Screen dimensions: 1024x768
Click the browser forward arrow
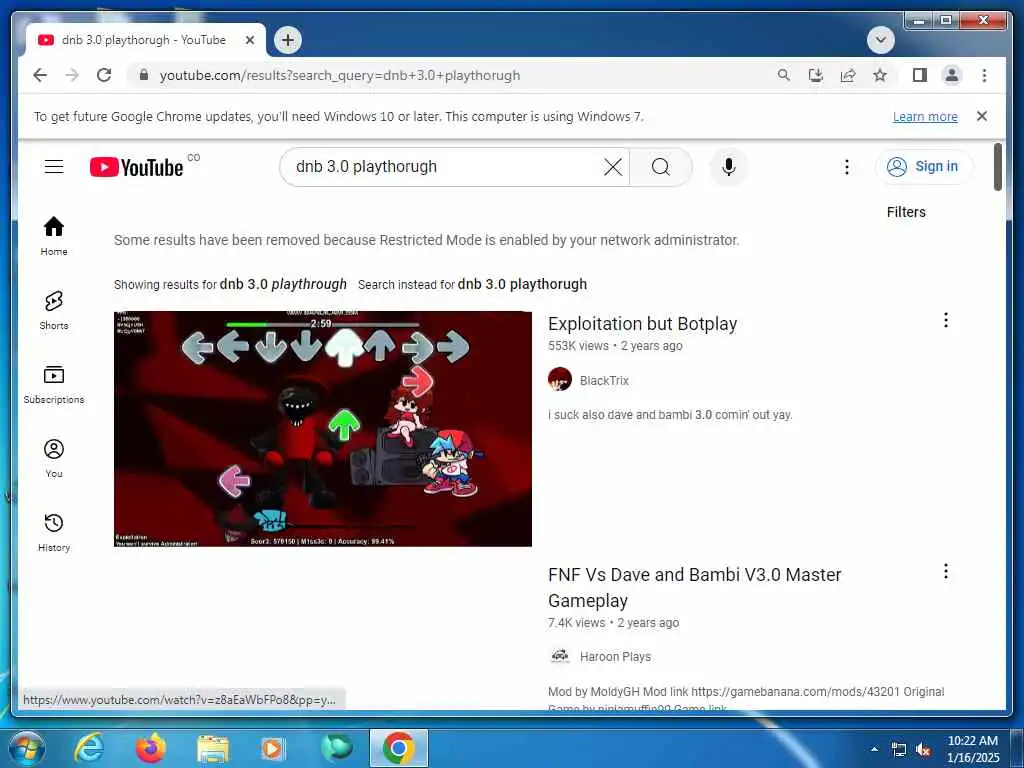(72, 75)
